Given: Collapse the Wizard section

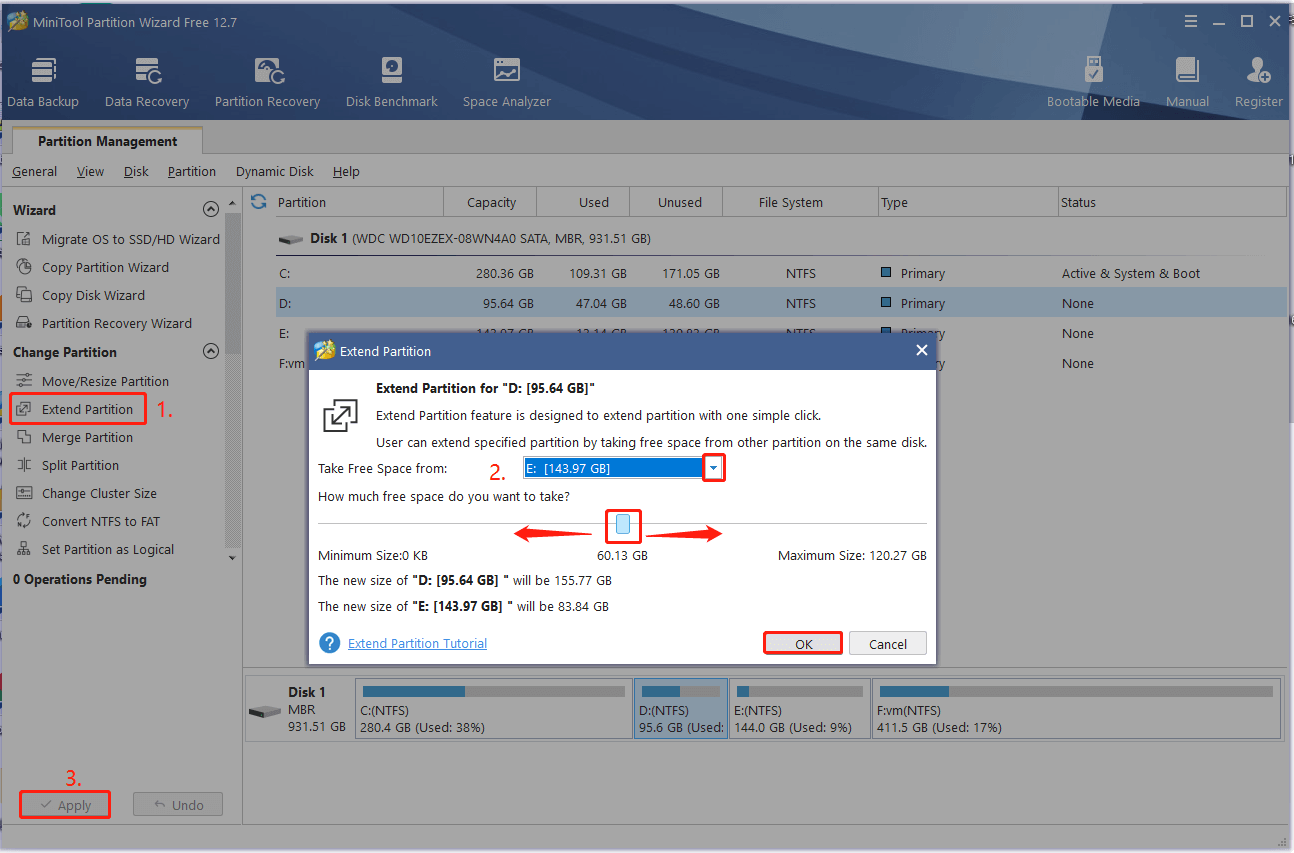Looking at the screenshot, I should pos(210,210).
